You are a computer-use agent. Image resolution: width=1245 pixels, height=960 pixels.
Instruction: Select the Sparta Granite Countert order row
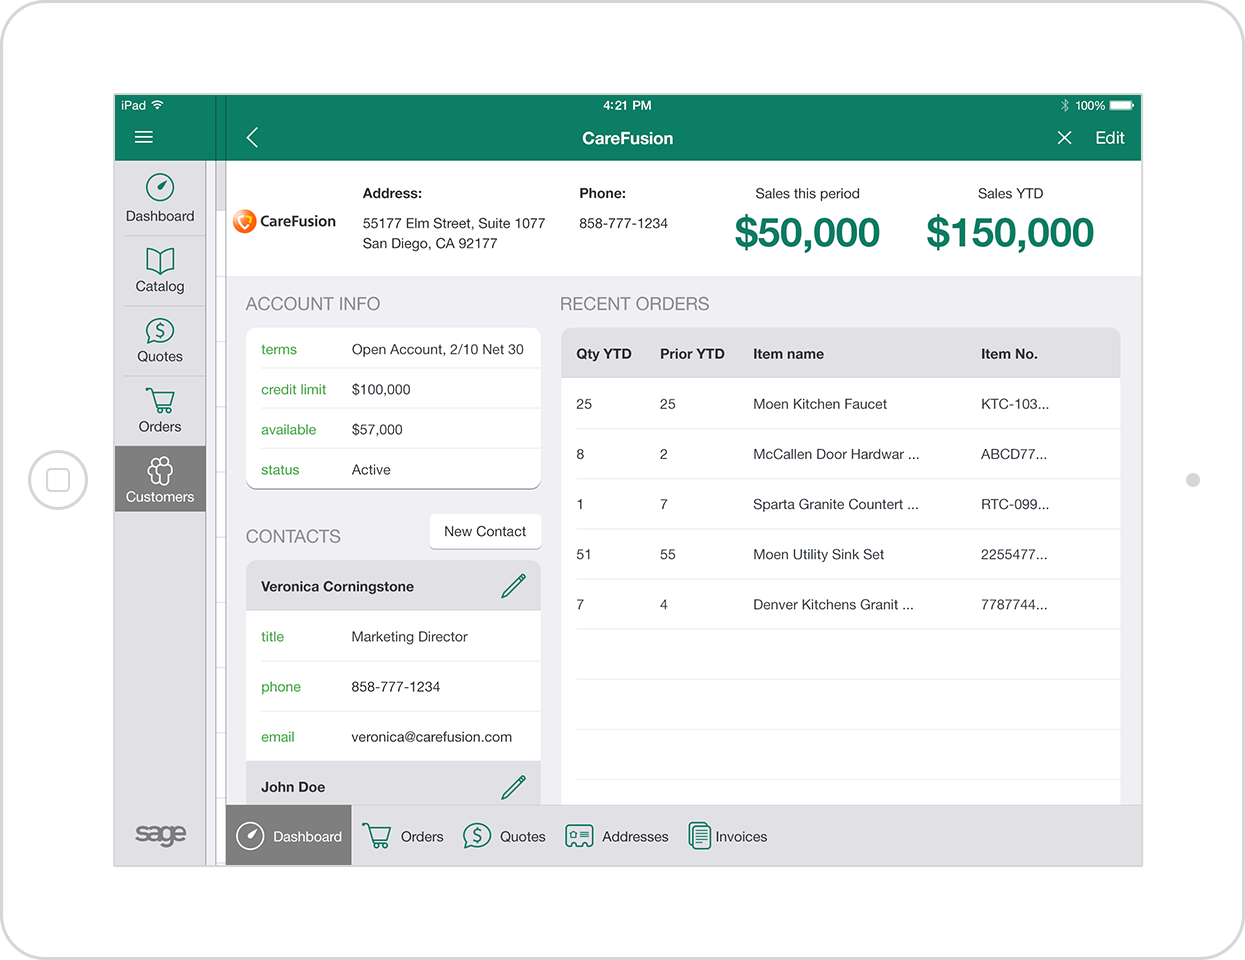pos(841,504)
